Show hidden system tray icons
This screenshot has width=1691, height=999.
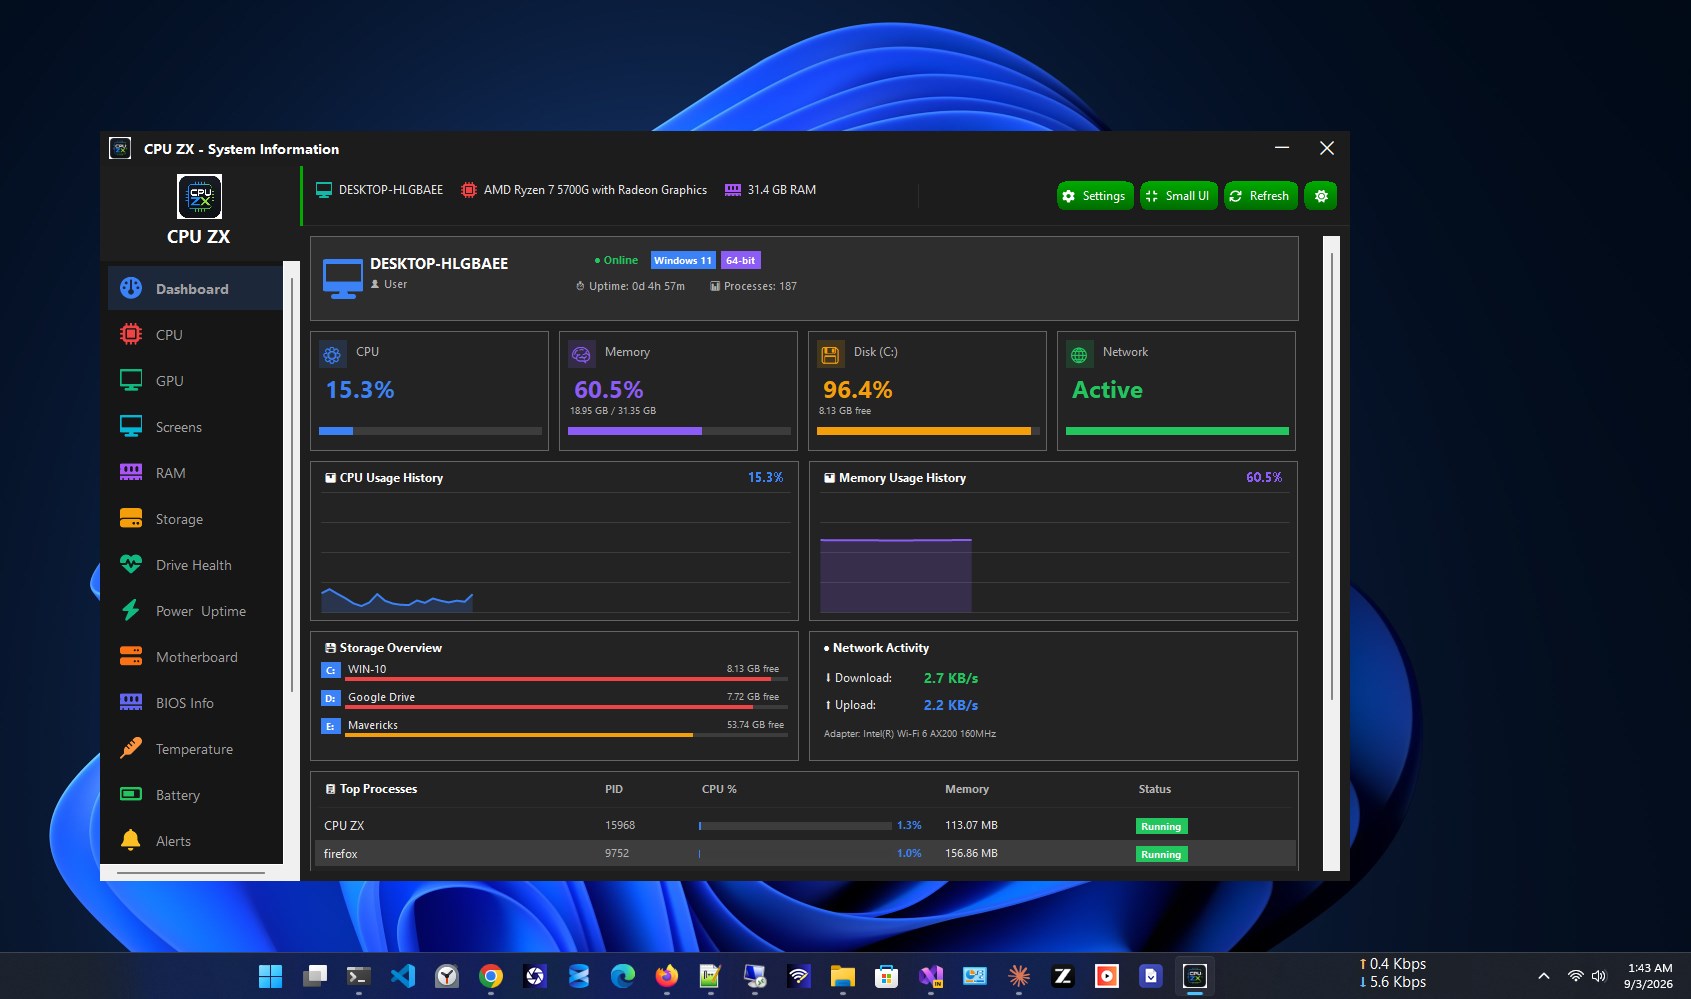pyautogui.click(x=1543, y=976)
